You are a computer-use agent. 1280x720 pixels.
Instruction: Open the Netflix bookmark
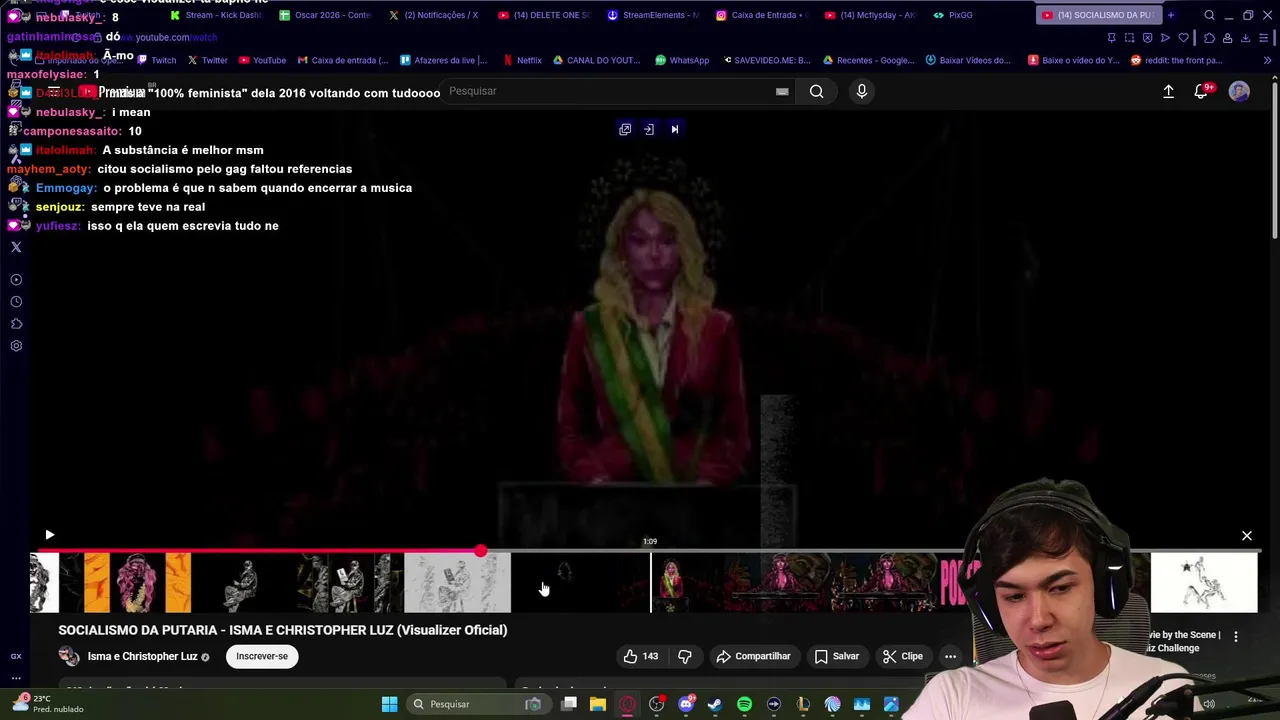coord(523,60)
